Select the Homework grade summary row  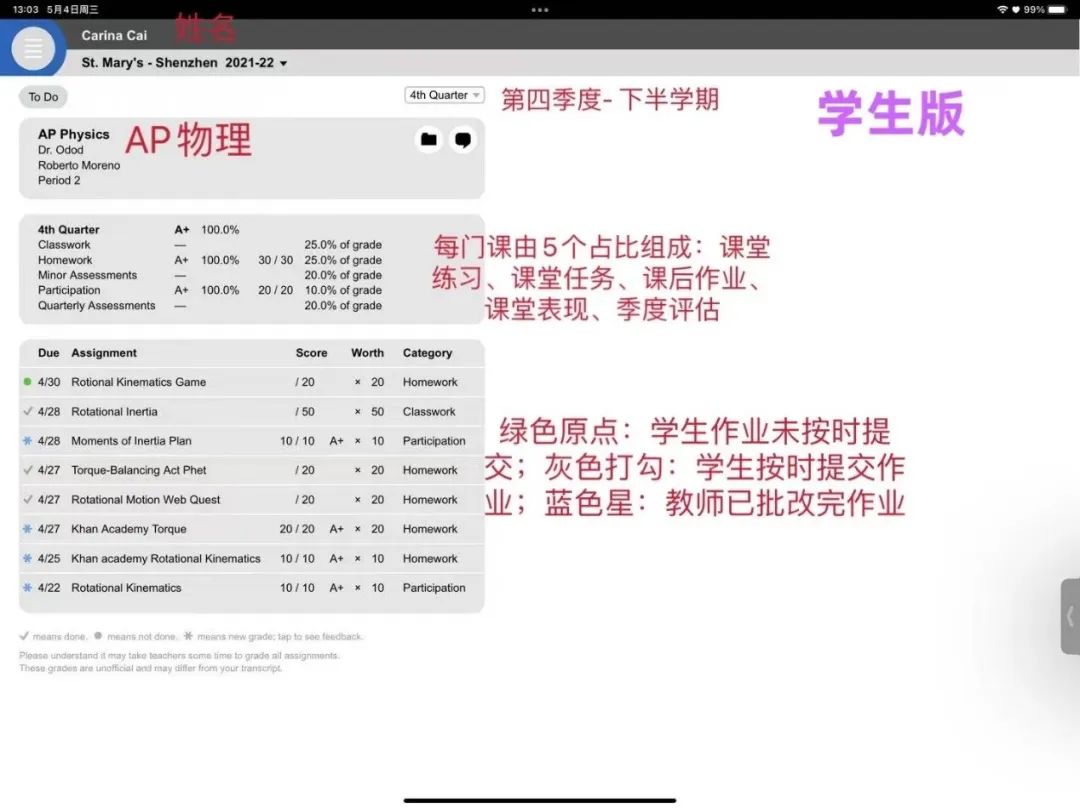click(209, 260)
